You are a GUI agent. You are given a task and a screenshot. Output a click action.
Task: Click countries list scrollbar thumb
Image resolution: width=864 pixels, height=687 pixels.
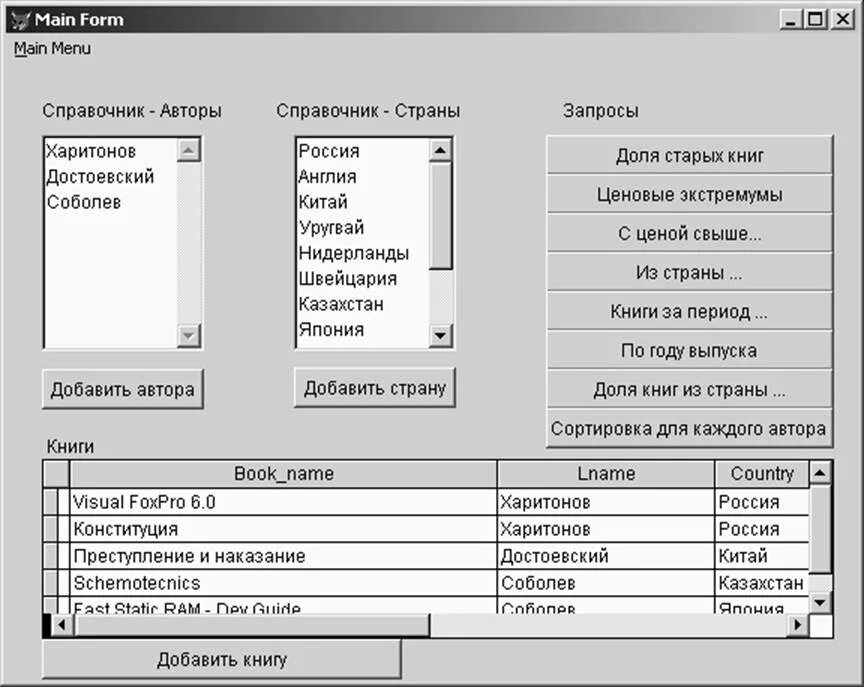click(x=440, y=216)
